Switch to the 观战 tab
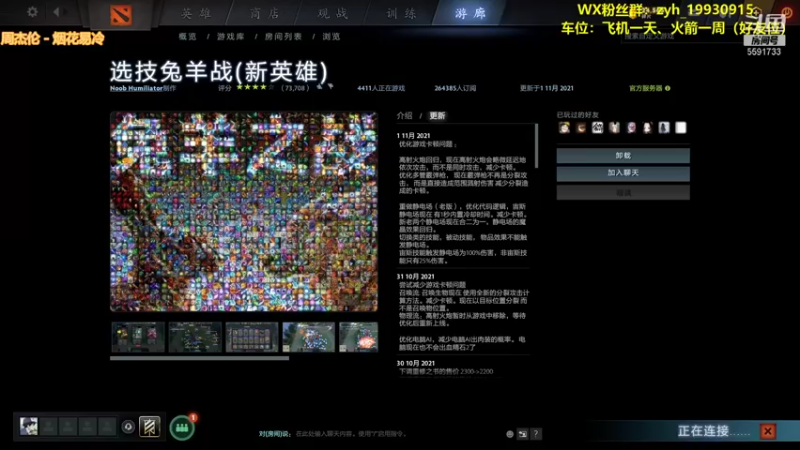 pyautogui.click(x=333, y=13)
